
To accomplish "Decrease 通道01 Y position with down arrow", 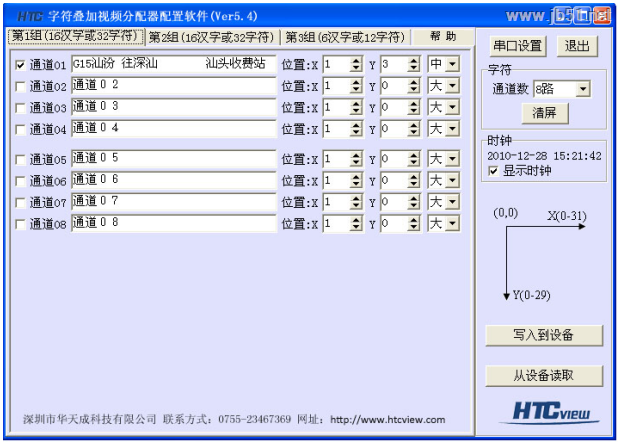I will point(413,68).
